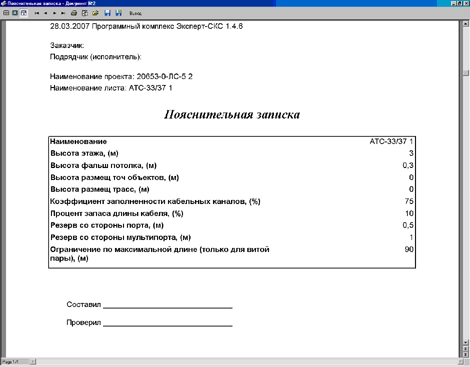The image size is (470, 367).
Task: Go to previous page arrow
Action: (x=46, y=13)
